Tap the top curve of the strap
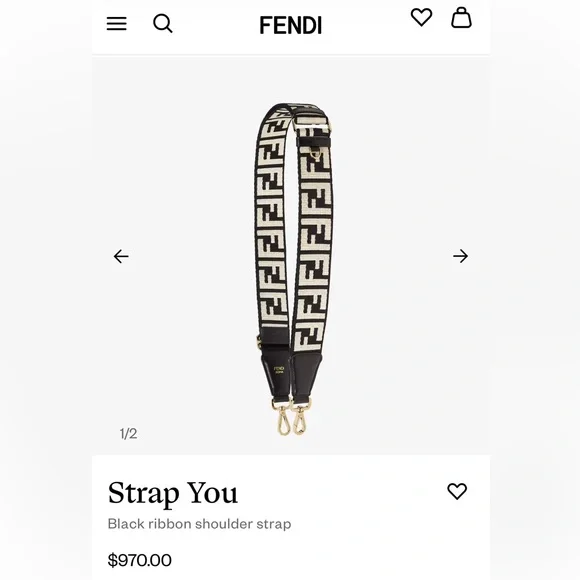The height and width of the screenshot is (580, 580). (x=292, y=110)
